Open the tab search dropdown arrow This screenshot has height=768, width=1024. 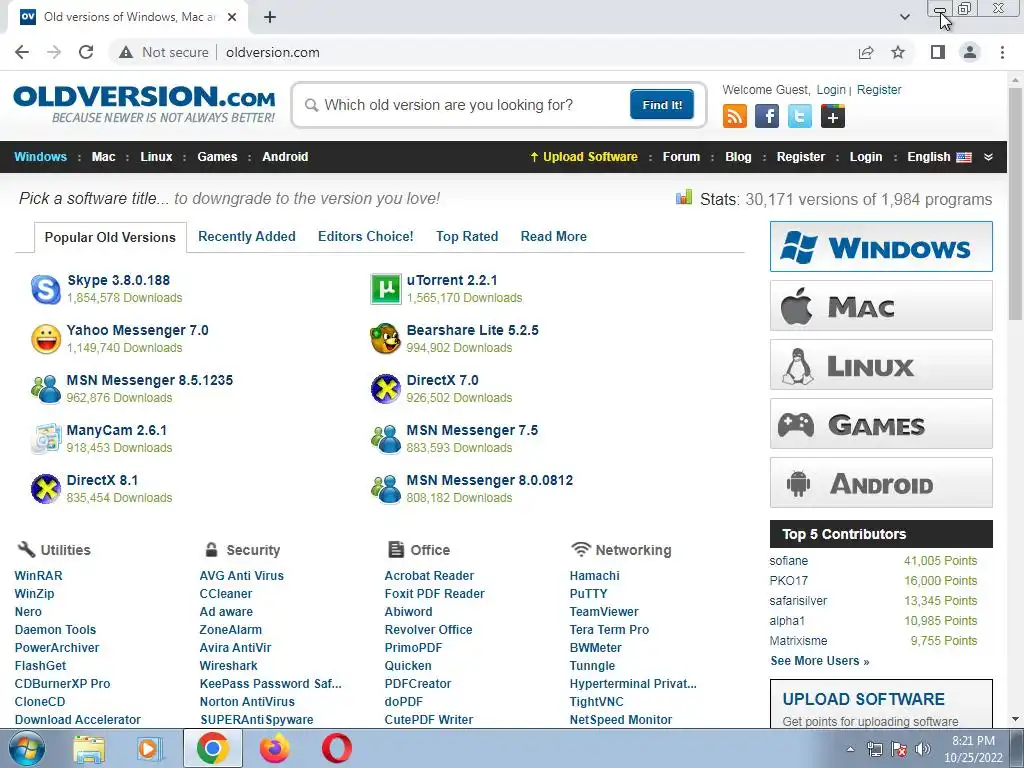point(904,17)
